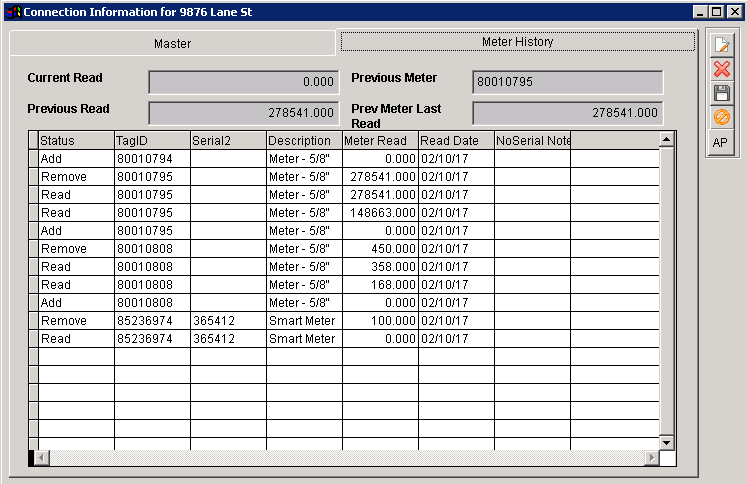This screenshot has height=484, width=747.
Task: Click the Prev Meter Last Read field
Action: (567, 113)
